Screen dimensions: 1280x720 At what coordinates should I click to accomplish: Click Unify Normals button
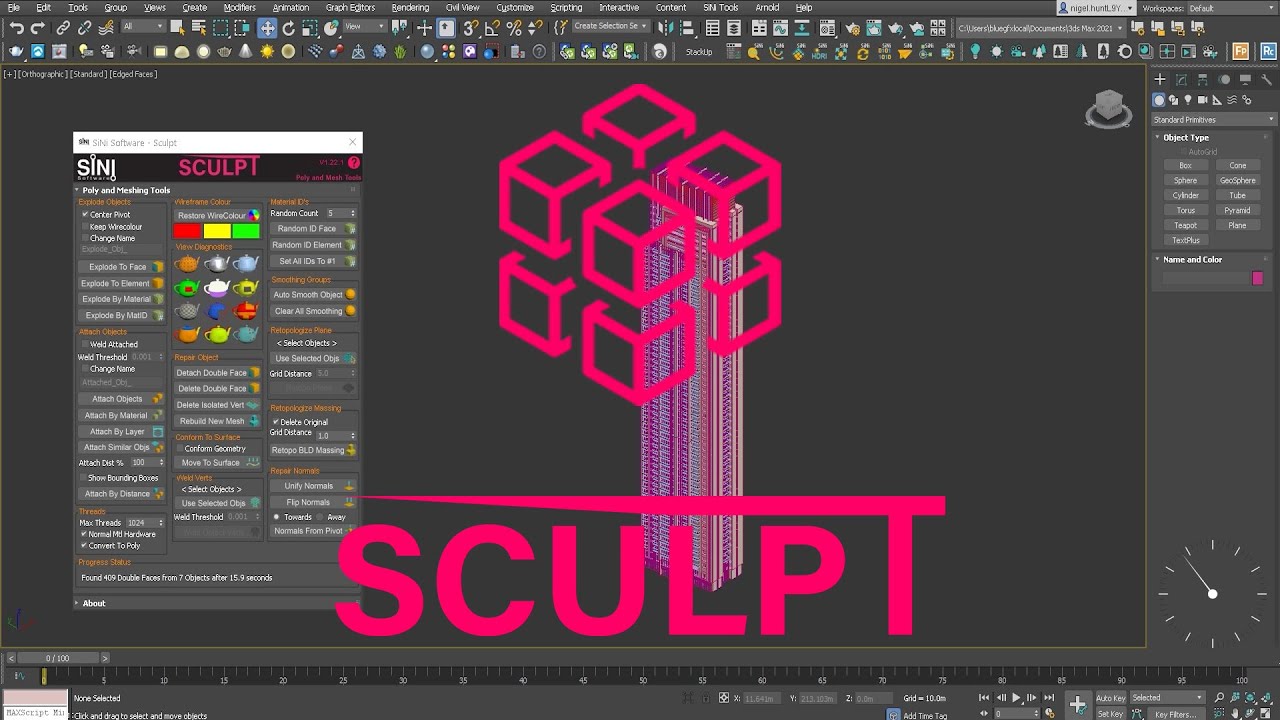[x=313, y=486]
